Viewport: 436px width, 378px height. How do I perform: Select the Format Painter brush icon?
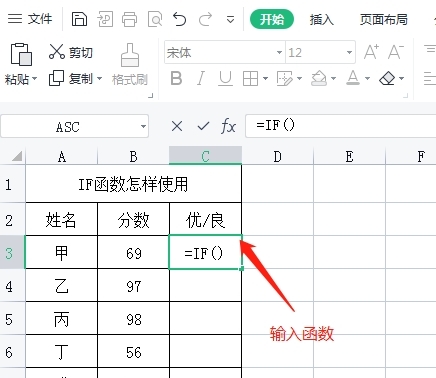130,55
